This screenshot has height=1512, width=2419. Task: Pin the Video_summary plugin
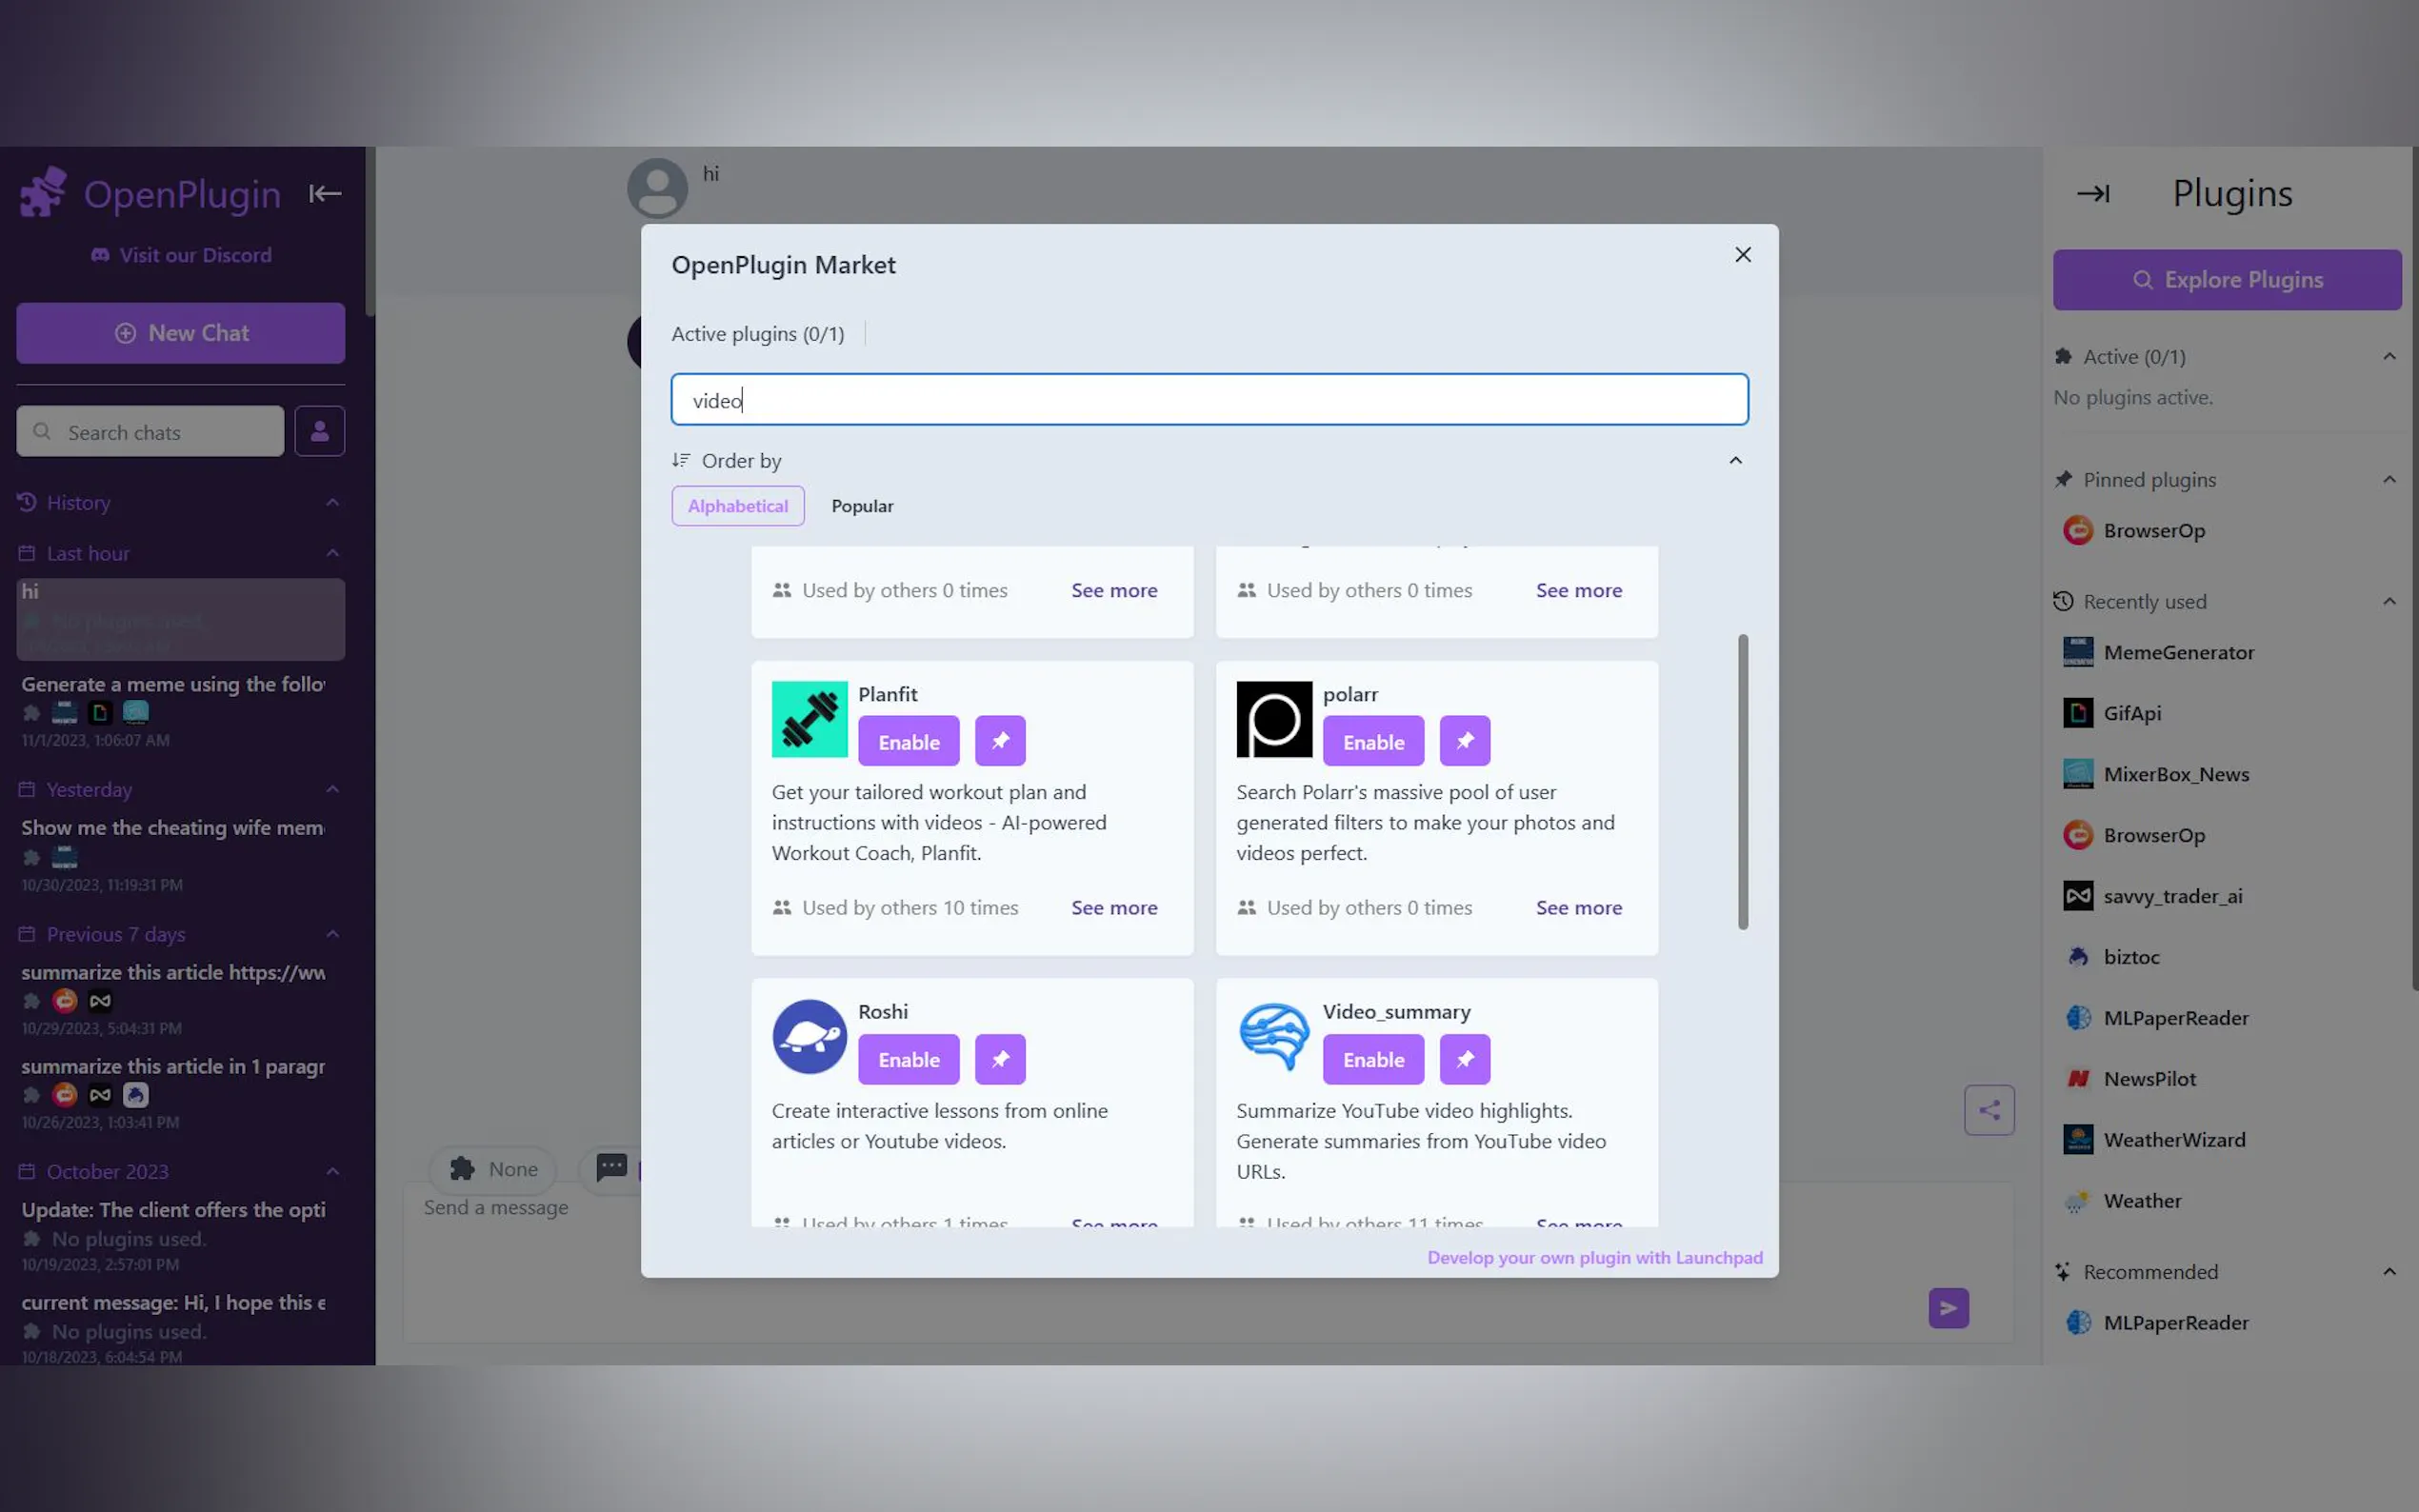coord(1464,1059)
